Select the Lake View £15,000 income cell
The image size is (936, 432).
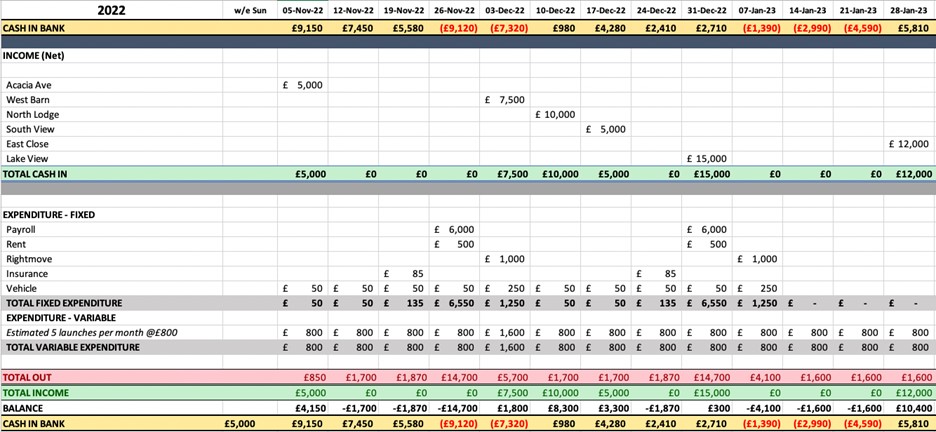[x=707, y=159]
